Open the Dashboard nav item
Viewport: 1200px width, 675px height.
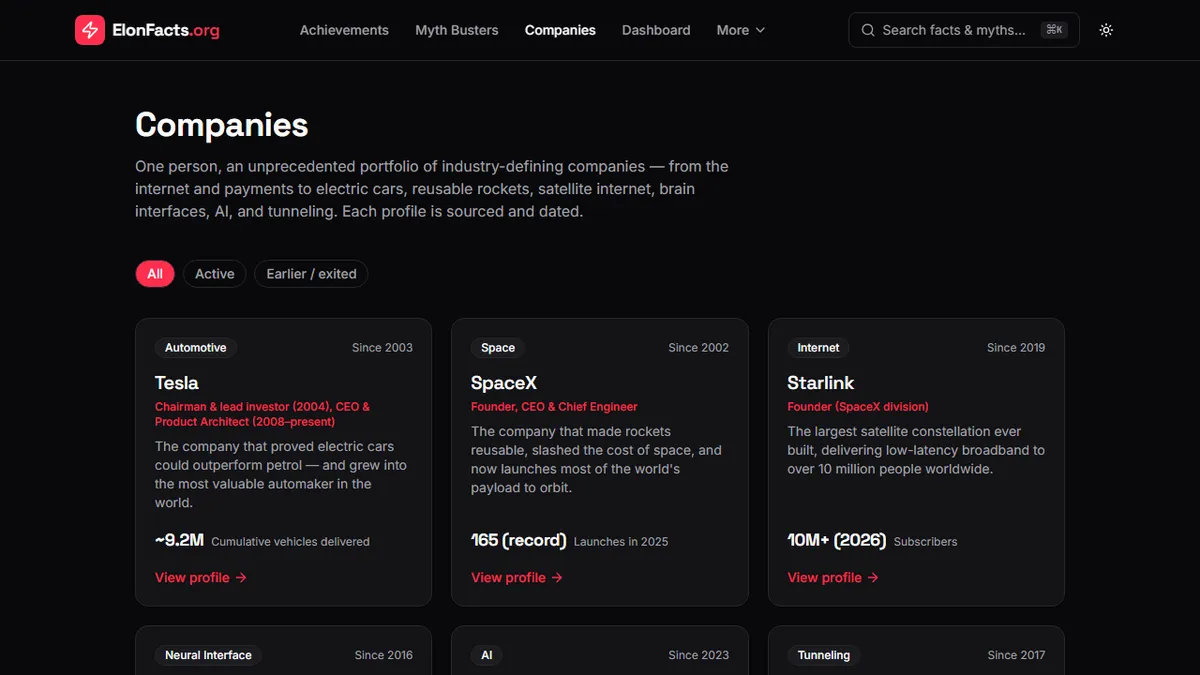point(656,30)
